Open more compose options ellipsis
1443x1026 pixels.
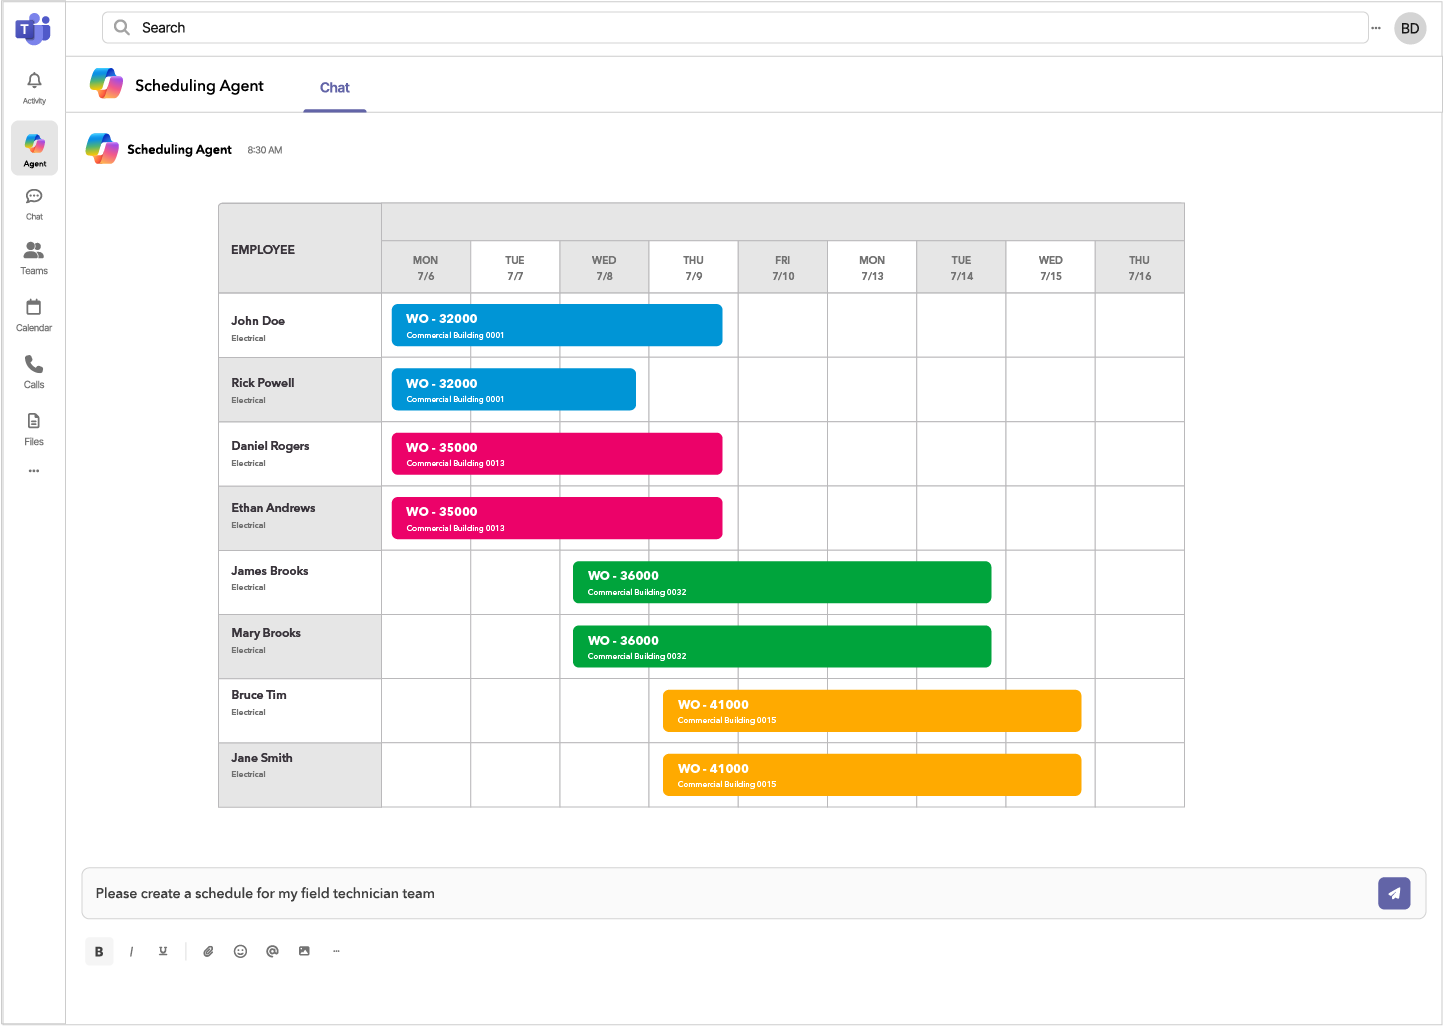[x=336, y=951]
